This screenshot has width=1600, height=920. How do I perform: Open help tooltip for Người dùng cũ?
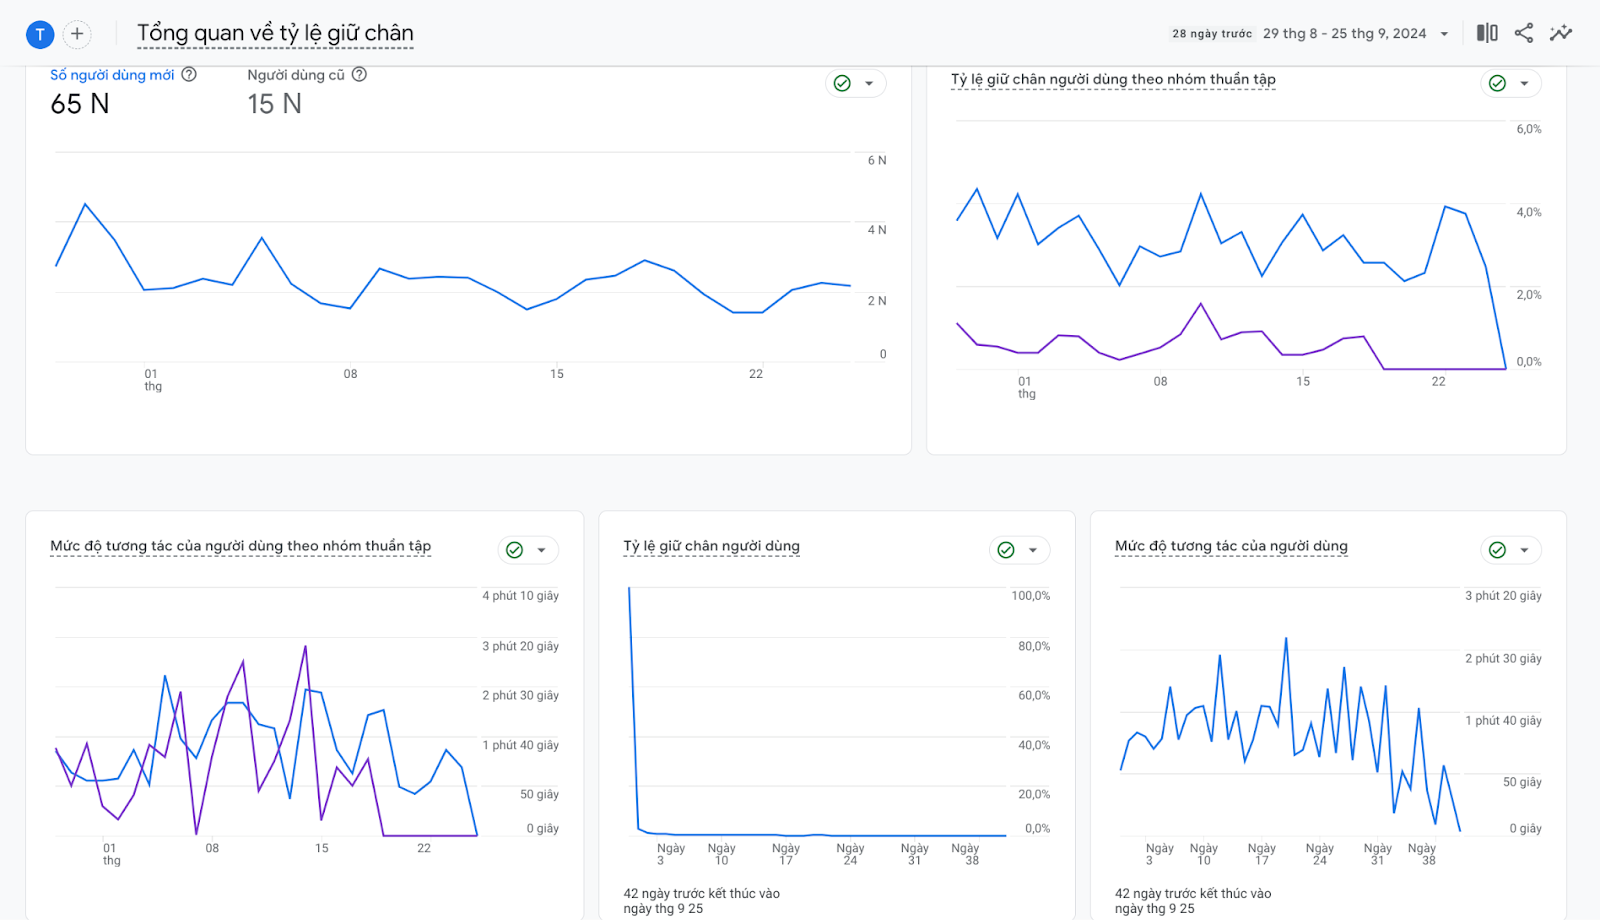click(x=359, y=74)
